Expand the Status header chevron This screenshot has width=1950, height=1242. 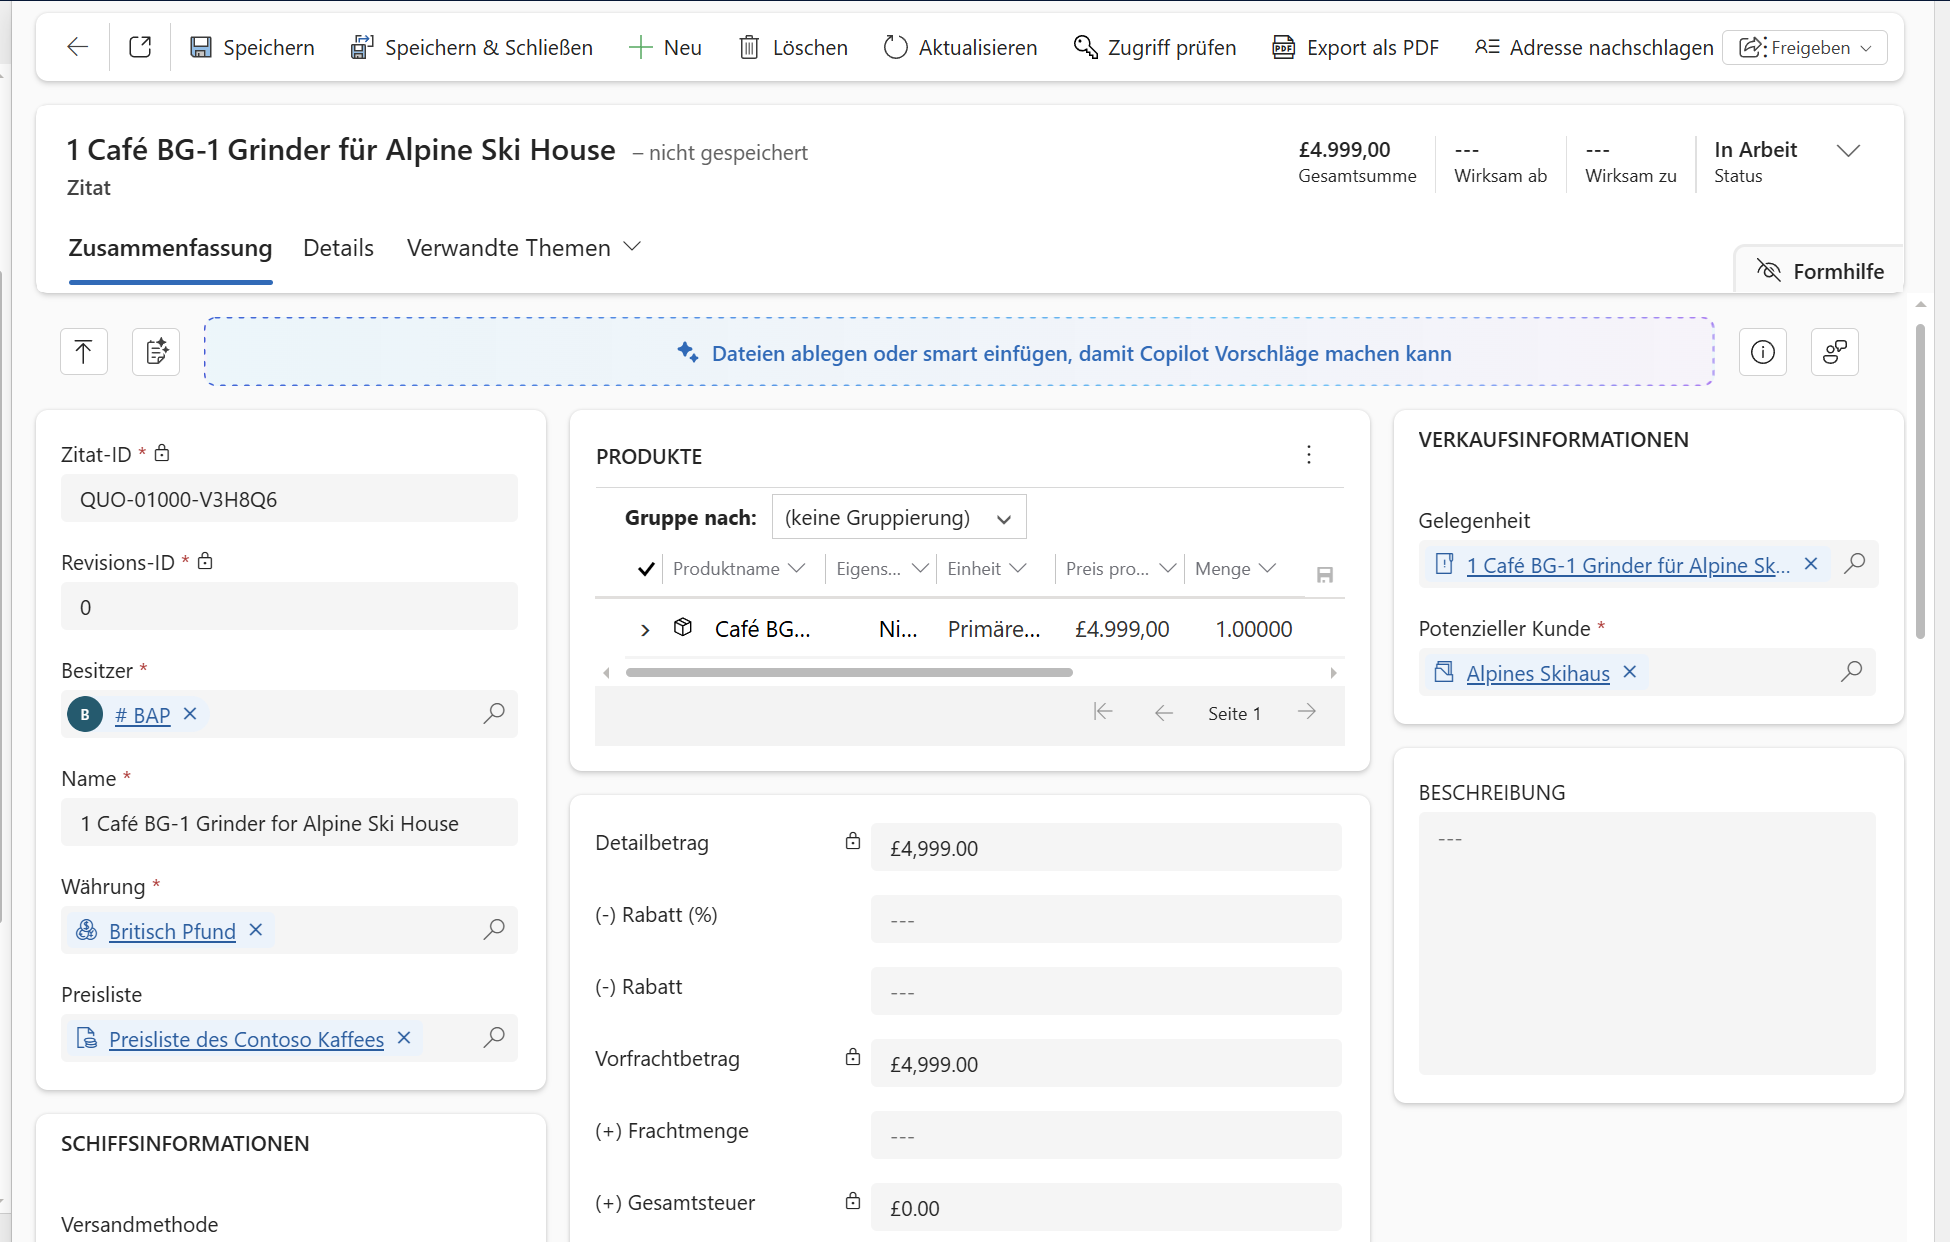point(1848,151)
